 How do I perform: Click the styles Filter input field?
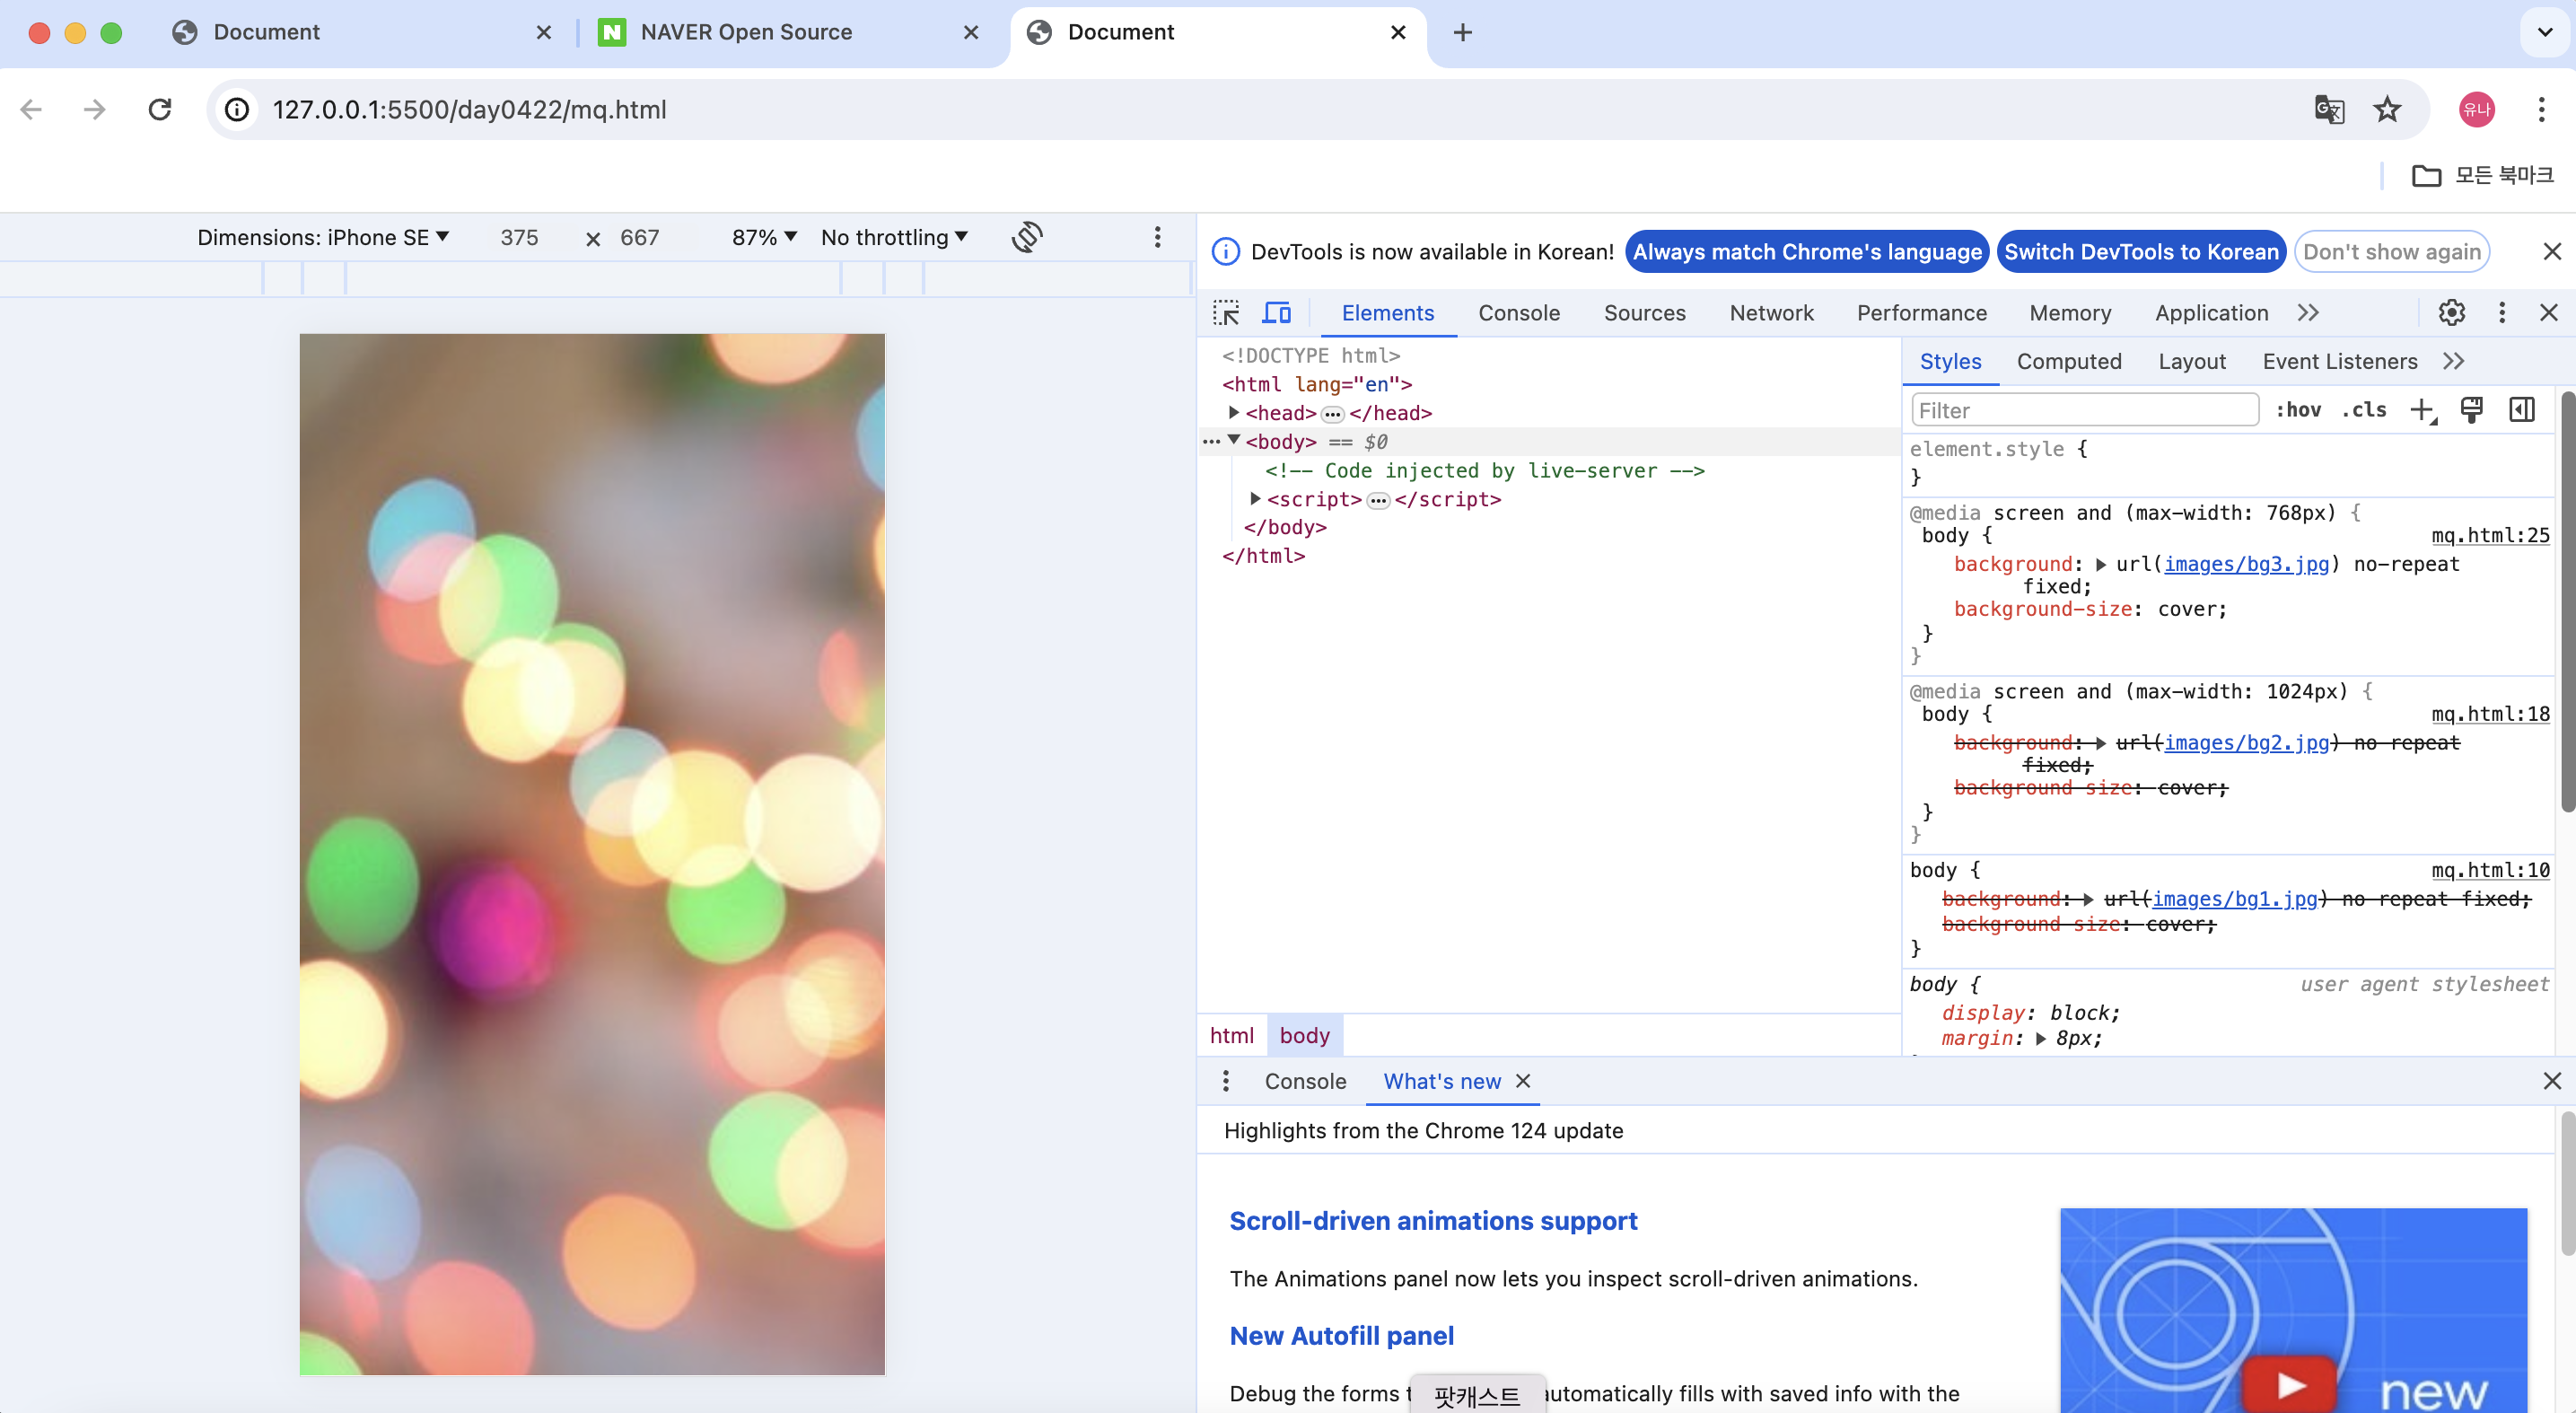[x=2084, y=410]
